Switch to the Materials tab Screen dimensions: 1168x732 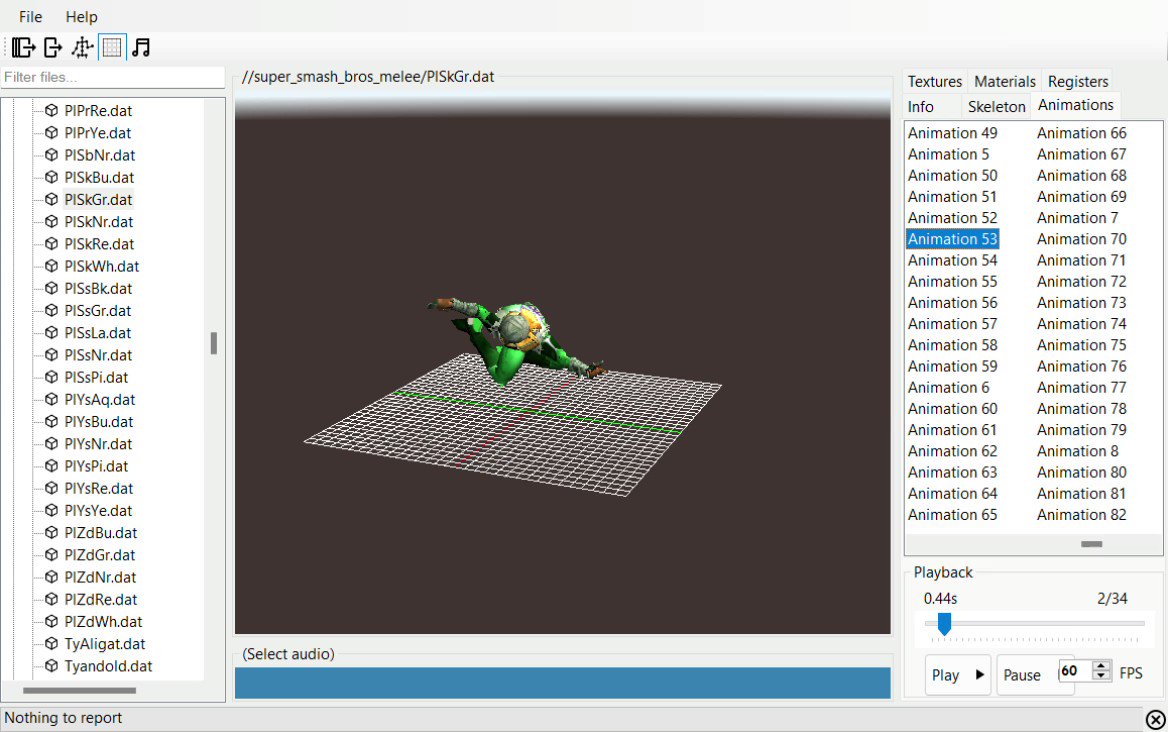click(1005, 81)
